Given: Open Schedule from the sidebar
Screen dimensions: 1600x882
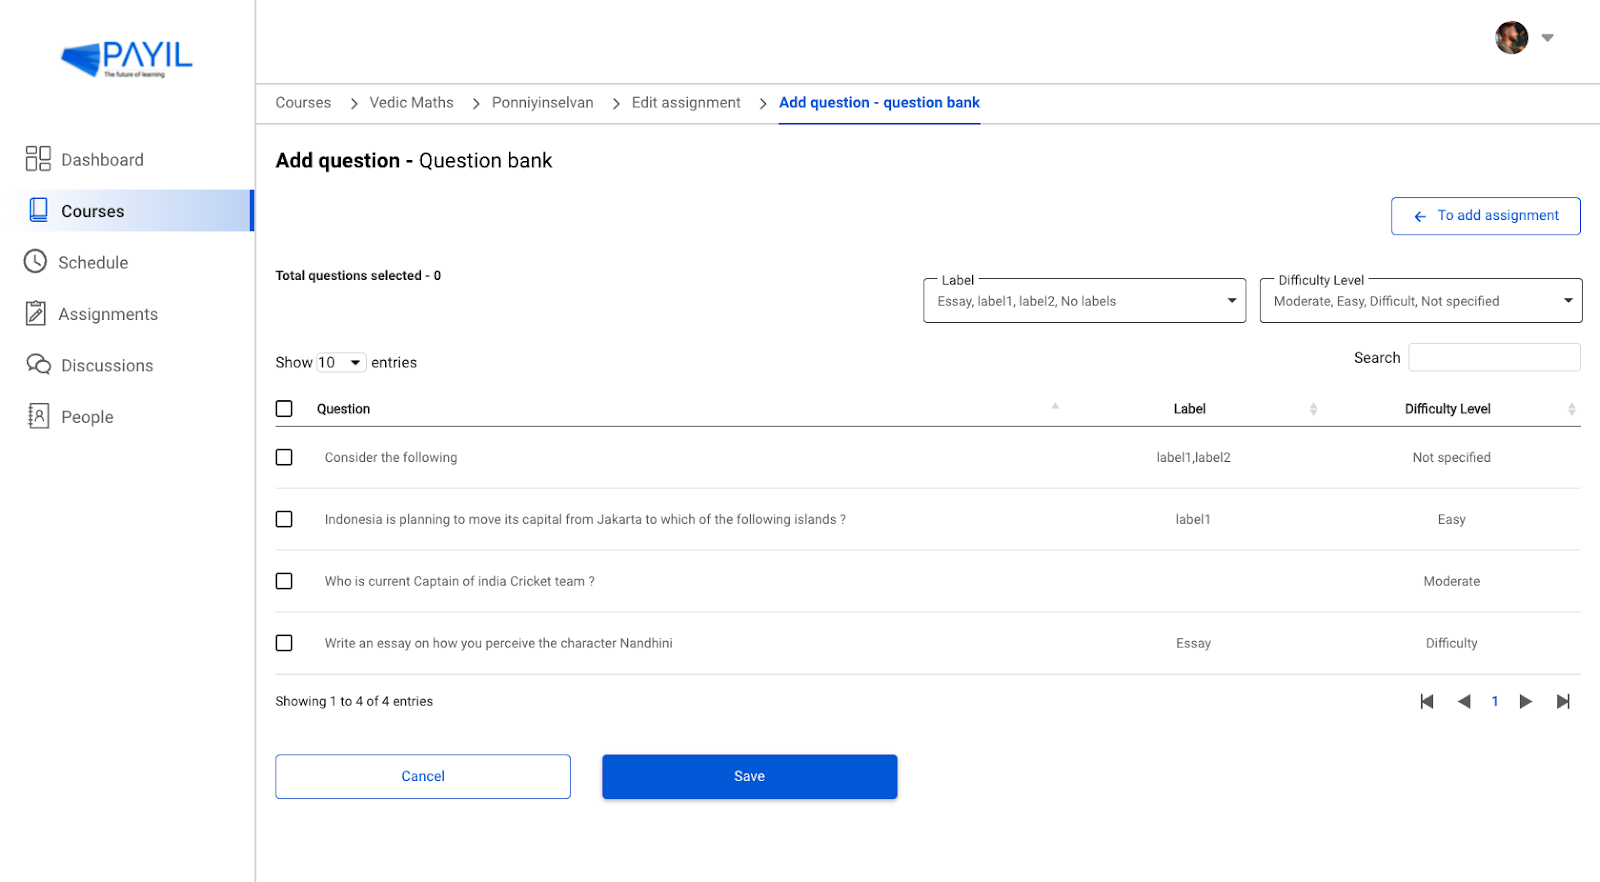Looking at the screenshot, I should [93, 262].
